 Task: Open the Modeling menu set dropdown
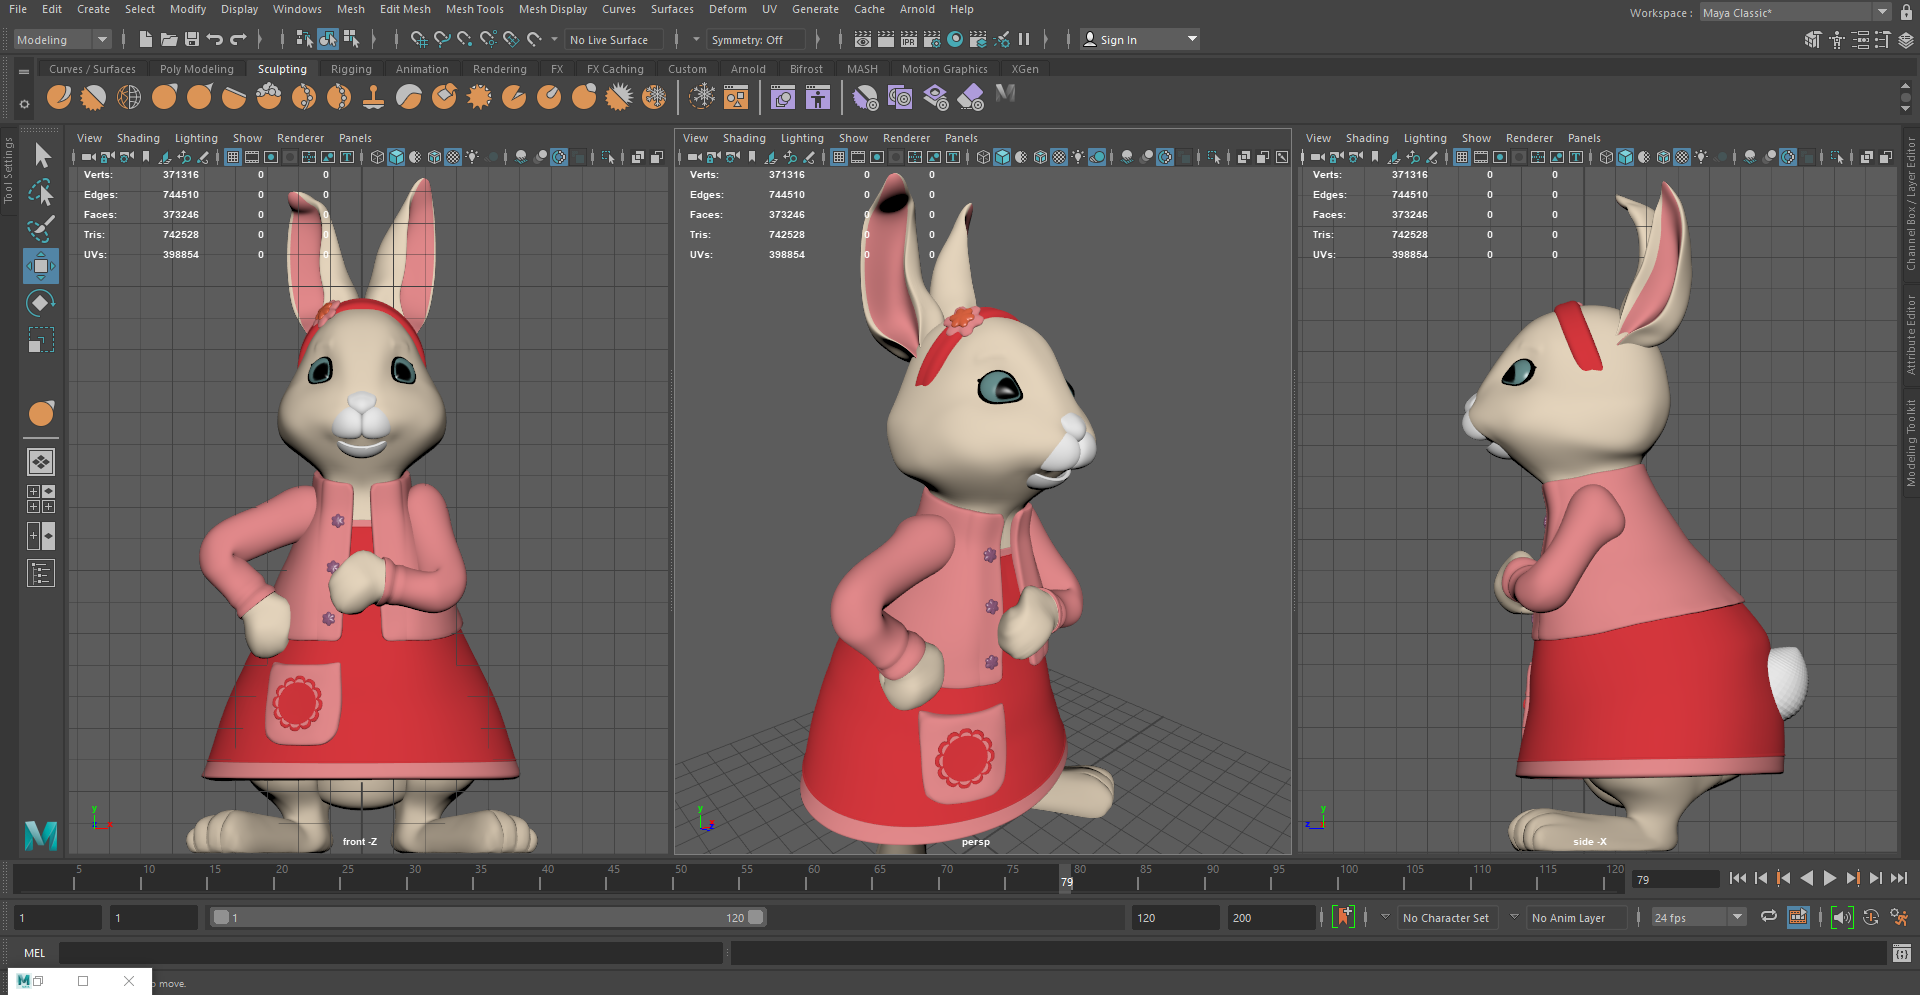[60, 39]
